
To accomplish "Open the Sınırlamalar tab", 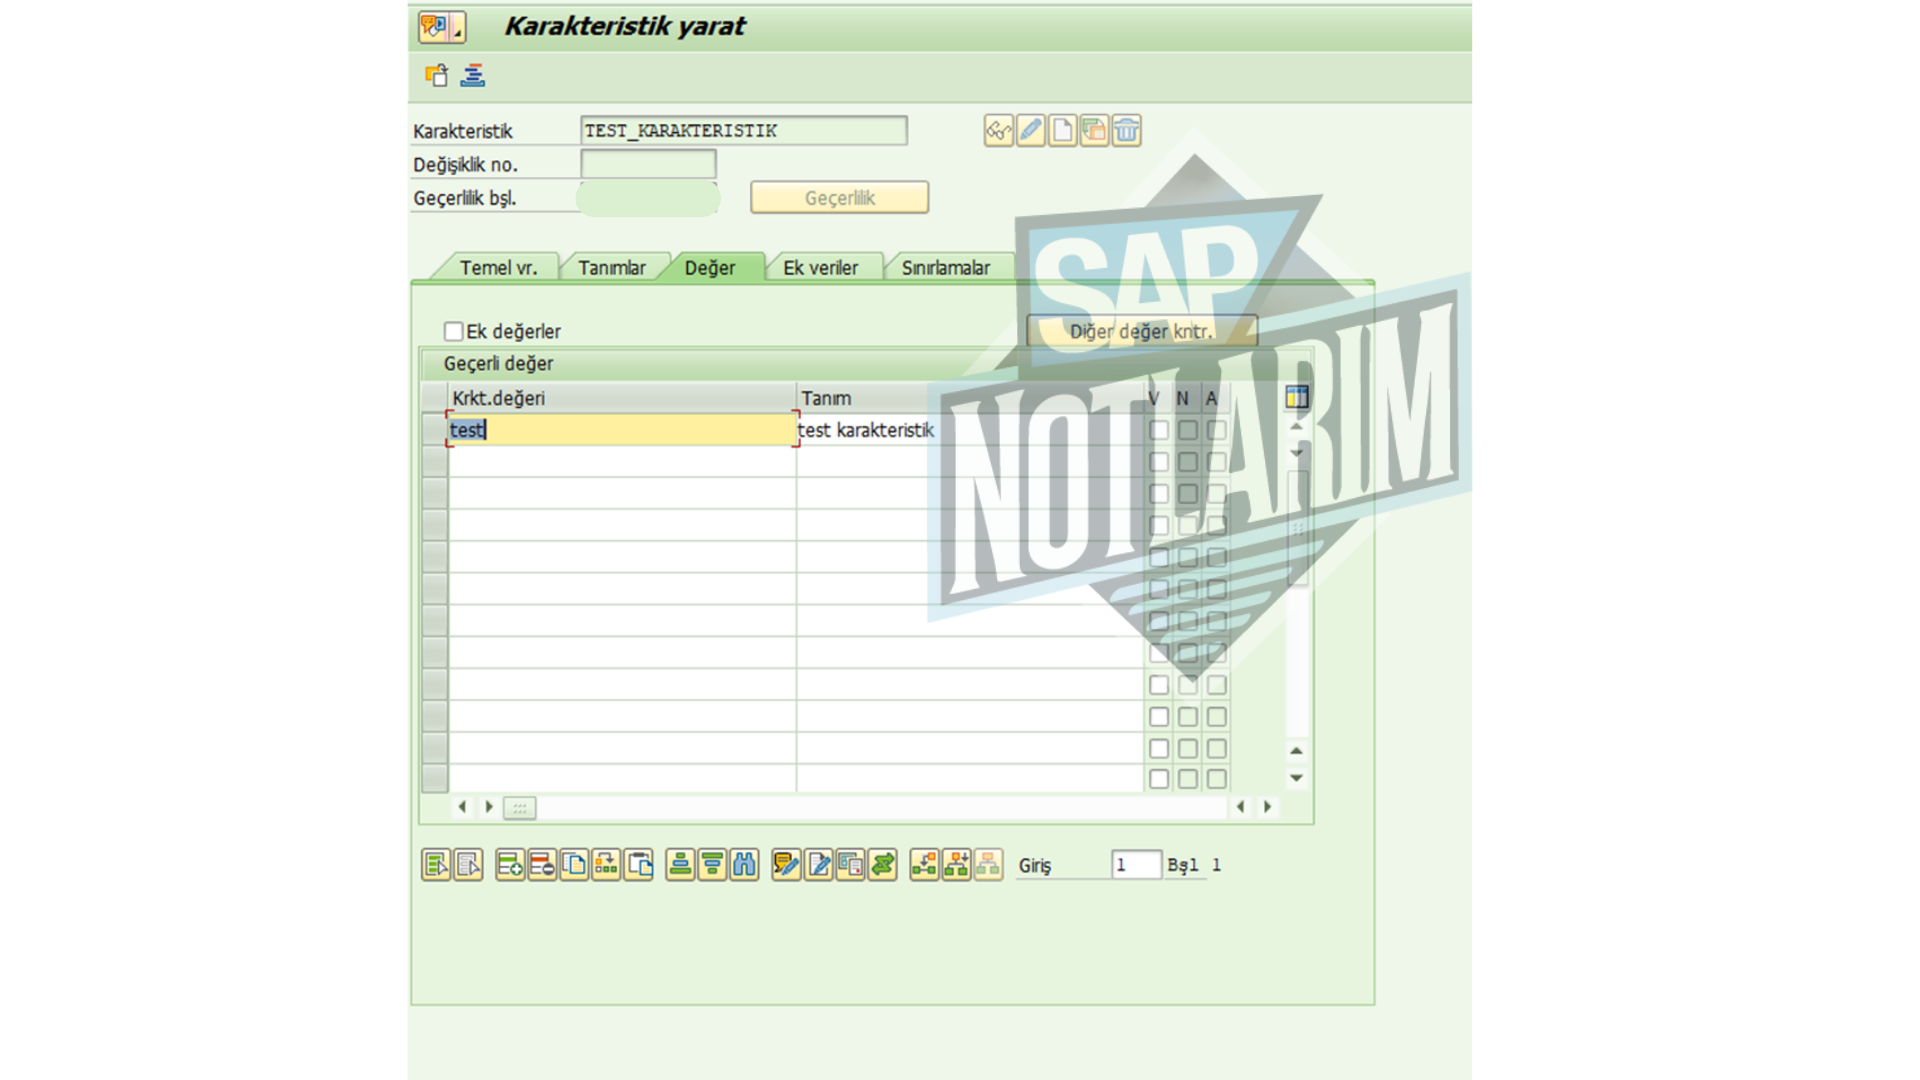I will (946, 268).
